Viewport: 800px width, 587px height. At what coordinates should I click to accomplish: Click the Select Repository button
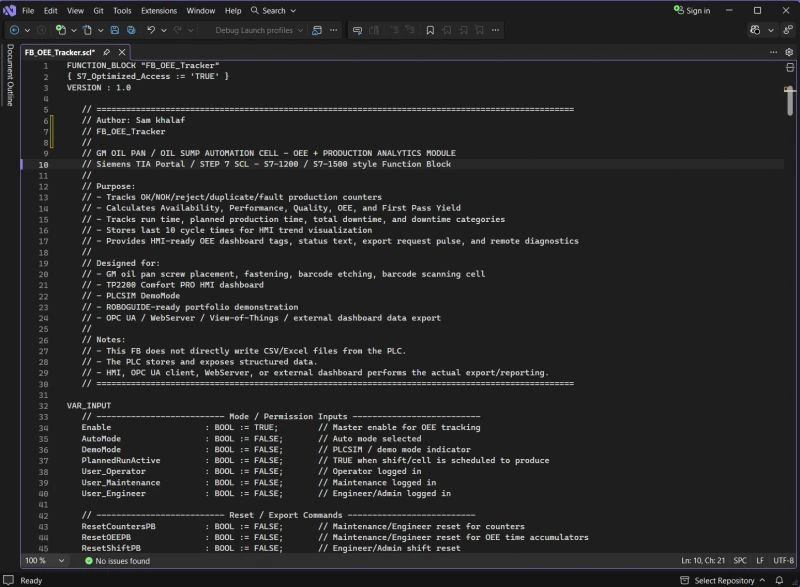[x=724, y=580]
